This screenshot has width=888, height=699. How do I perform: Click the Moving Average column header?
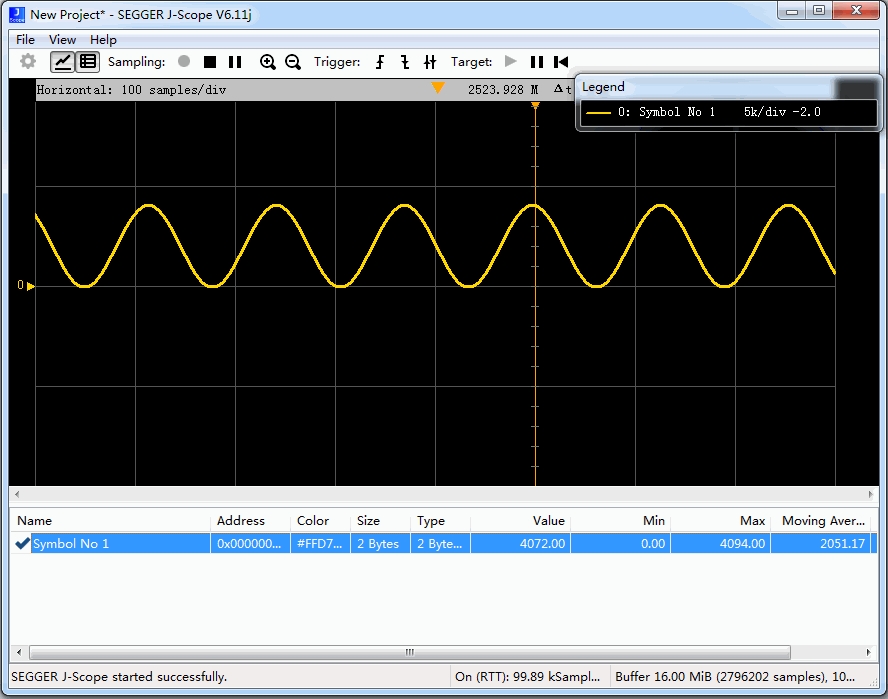click(823, 521)
